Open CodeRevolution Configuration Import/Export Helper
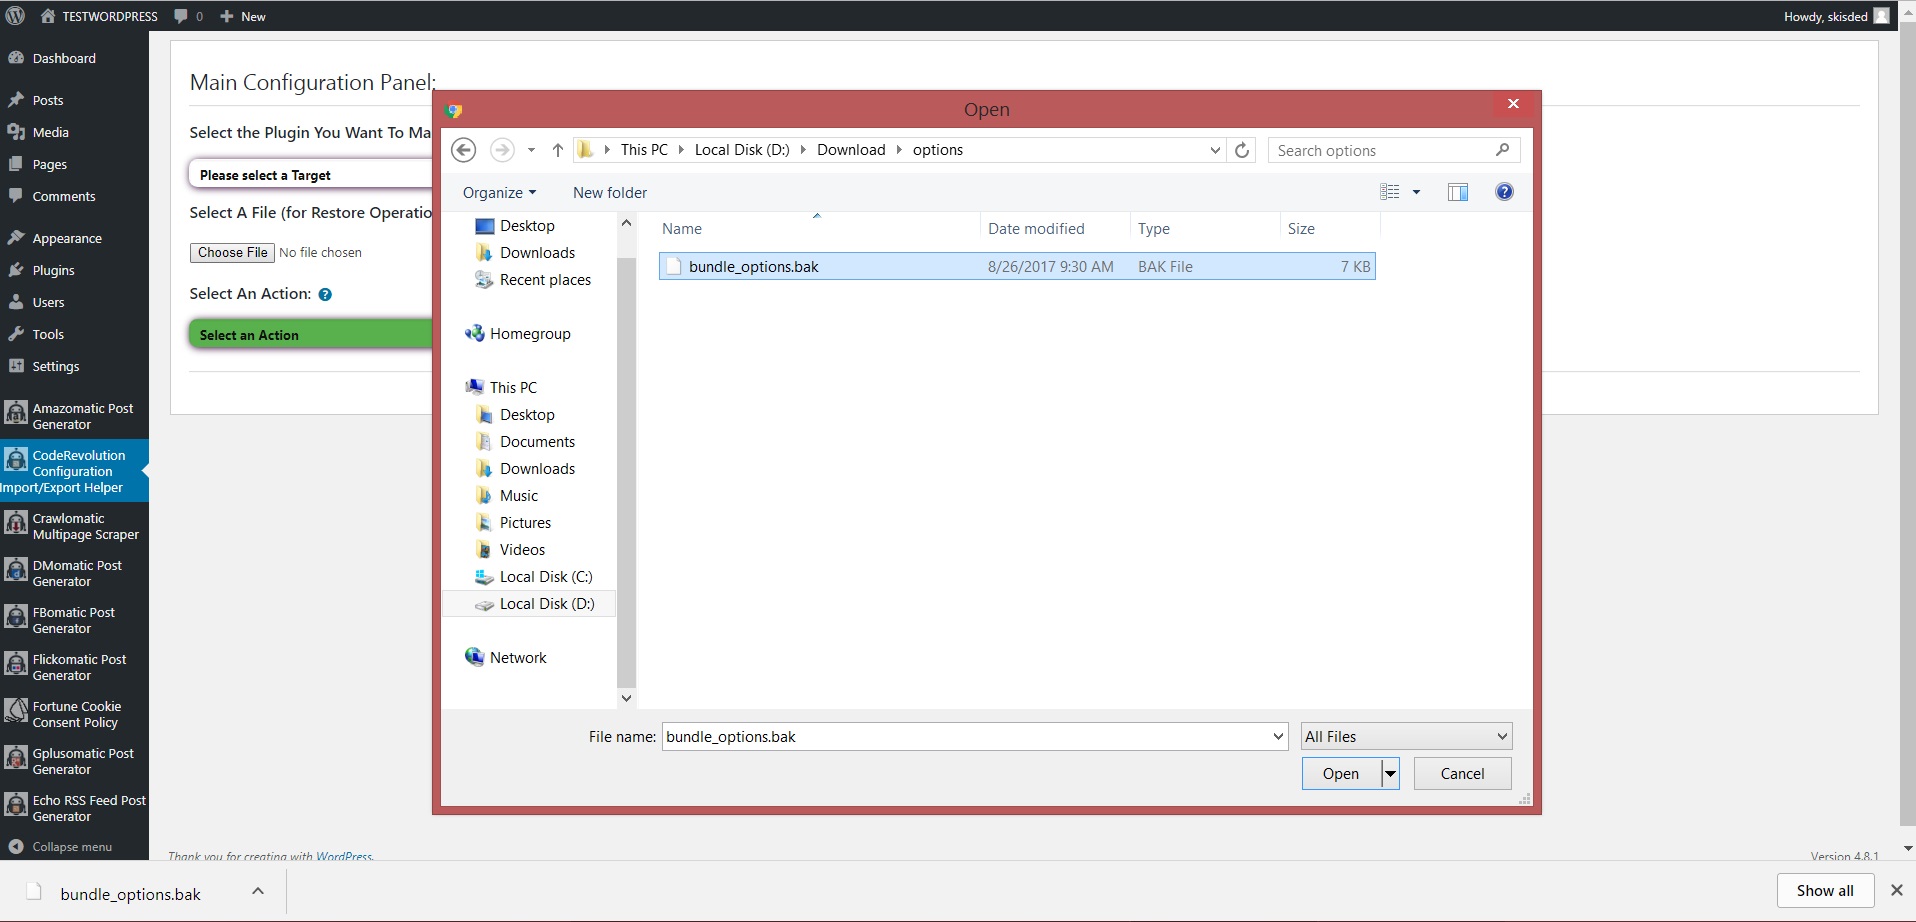 pyautogui.click(x=74, y=471)
